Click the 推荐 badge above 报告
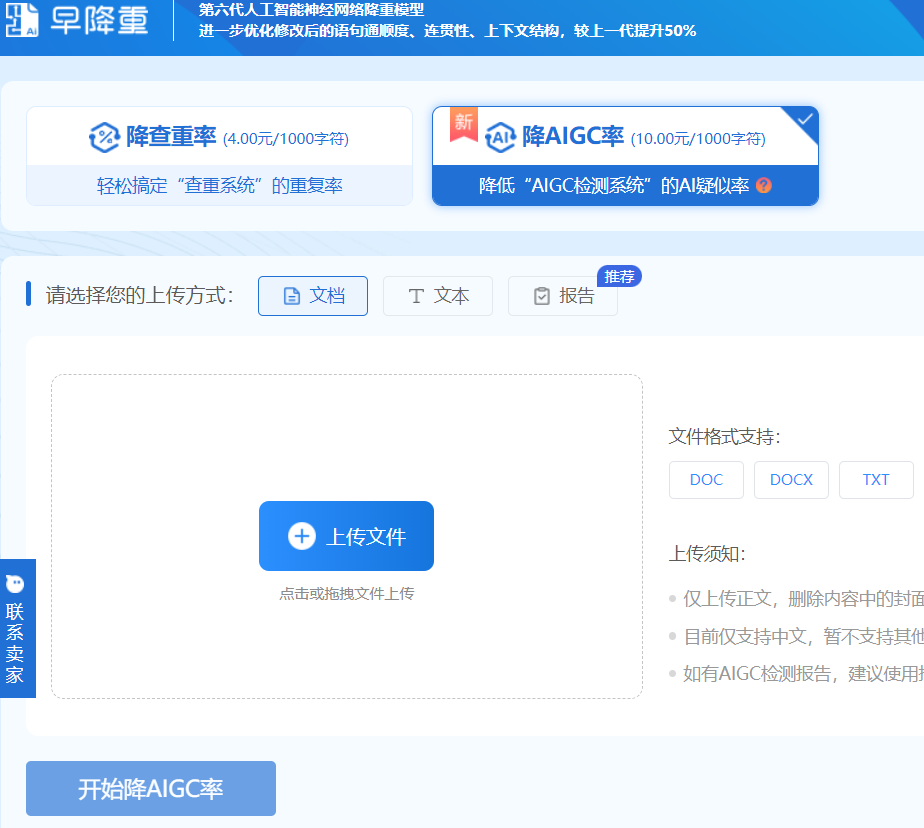The height and width of the screenshot is (828, 924). (x=619, y=276)
